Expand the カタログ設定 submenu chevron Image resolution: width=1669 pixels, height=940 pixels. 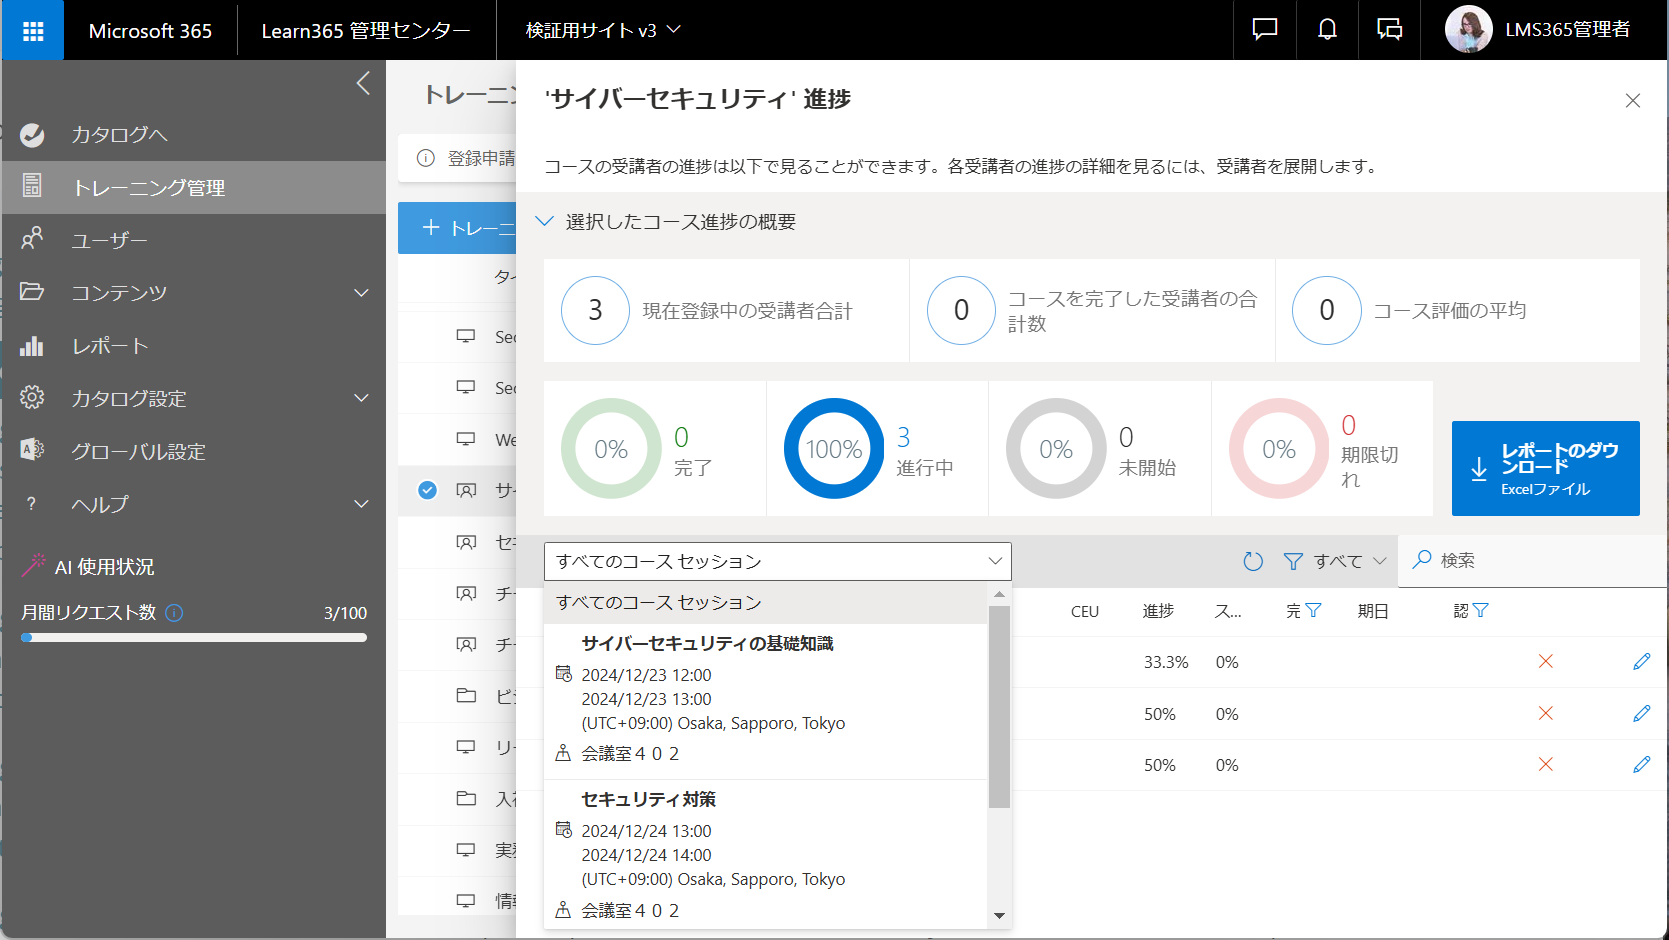pos(361,398)
